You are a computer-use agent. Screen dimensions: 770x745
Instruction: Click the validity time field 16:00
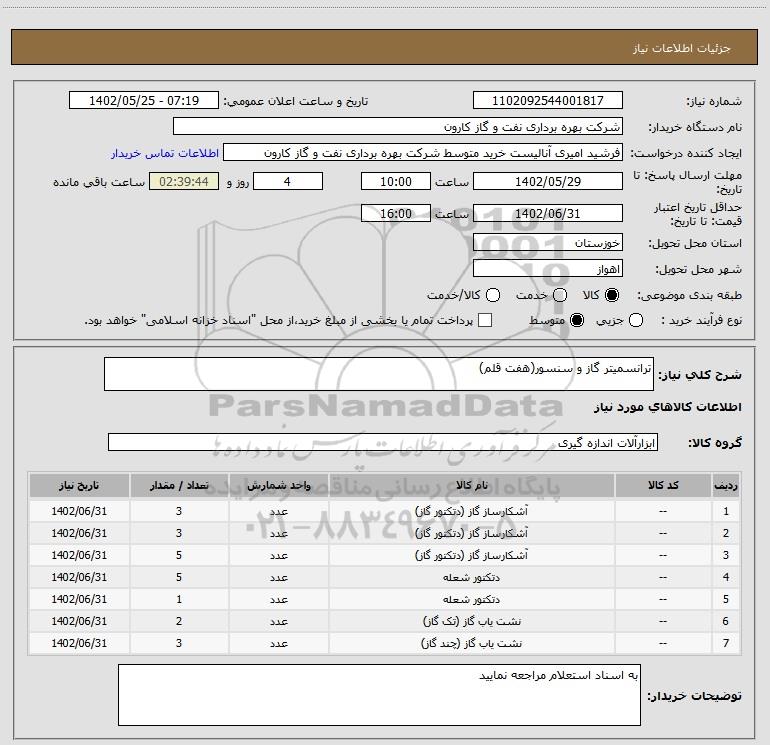(396, 213)
